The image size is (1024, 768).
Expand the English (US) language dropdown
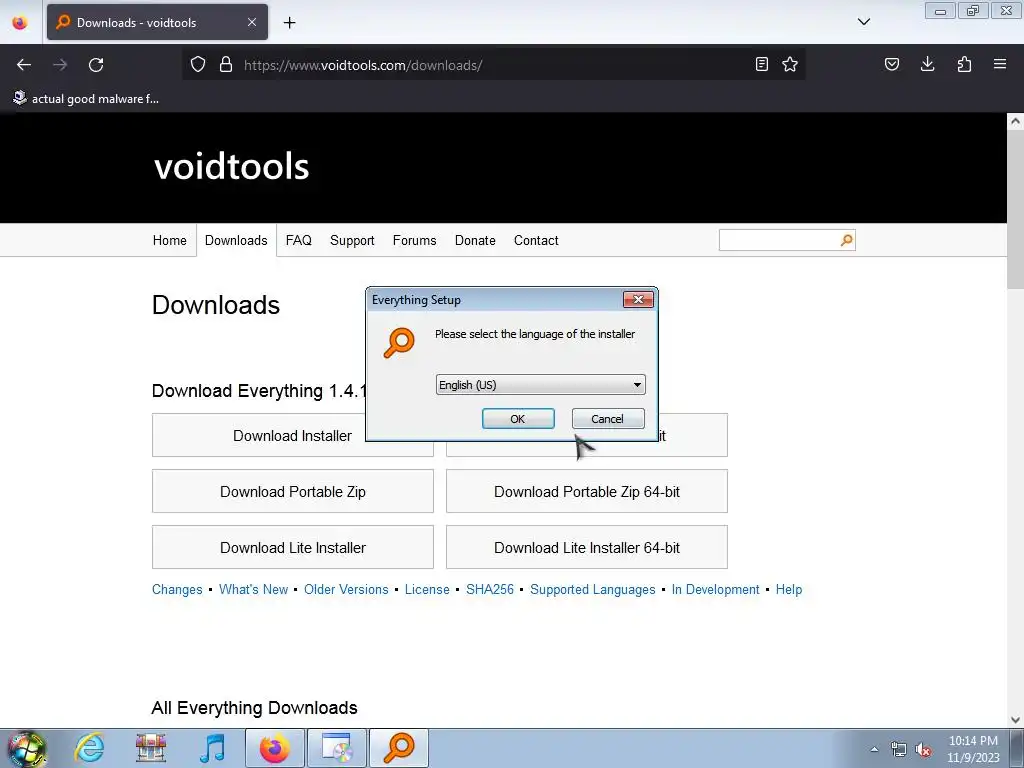[541, 385]
